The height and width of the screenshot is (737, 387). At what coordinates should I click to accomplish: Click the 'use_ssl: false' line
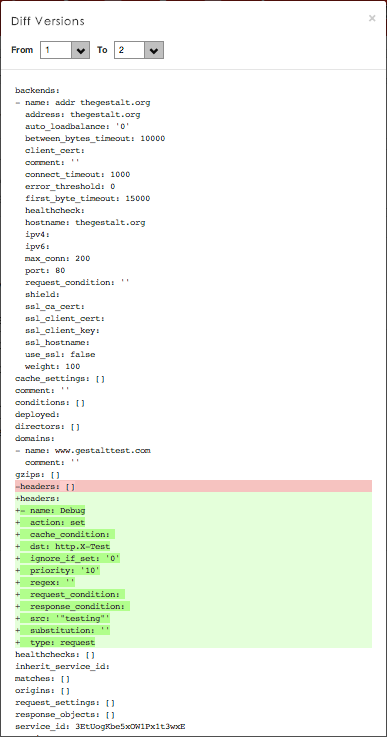point(60,354)
